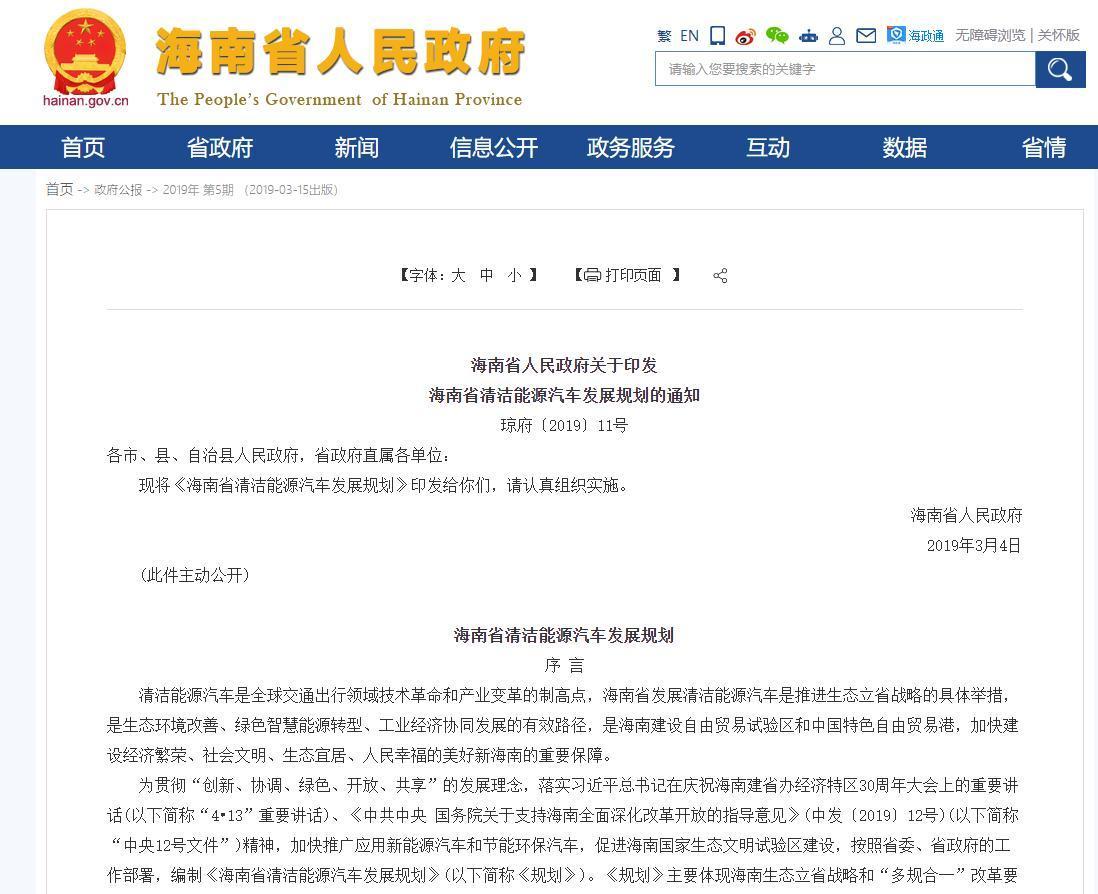Image resolution: width=1098 pixels, height=894 pixels.
Task: Go to 首页 in navigation bar
Action: pyautogui.click(x=83, y=148)
